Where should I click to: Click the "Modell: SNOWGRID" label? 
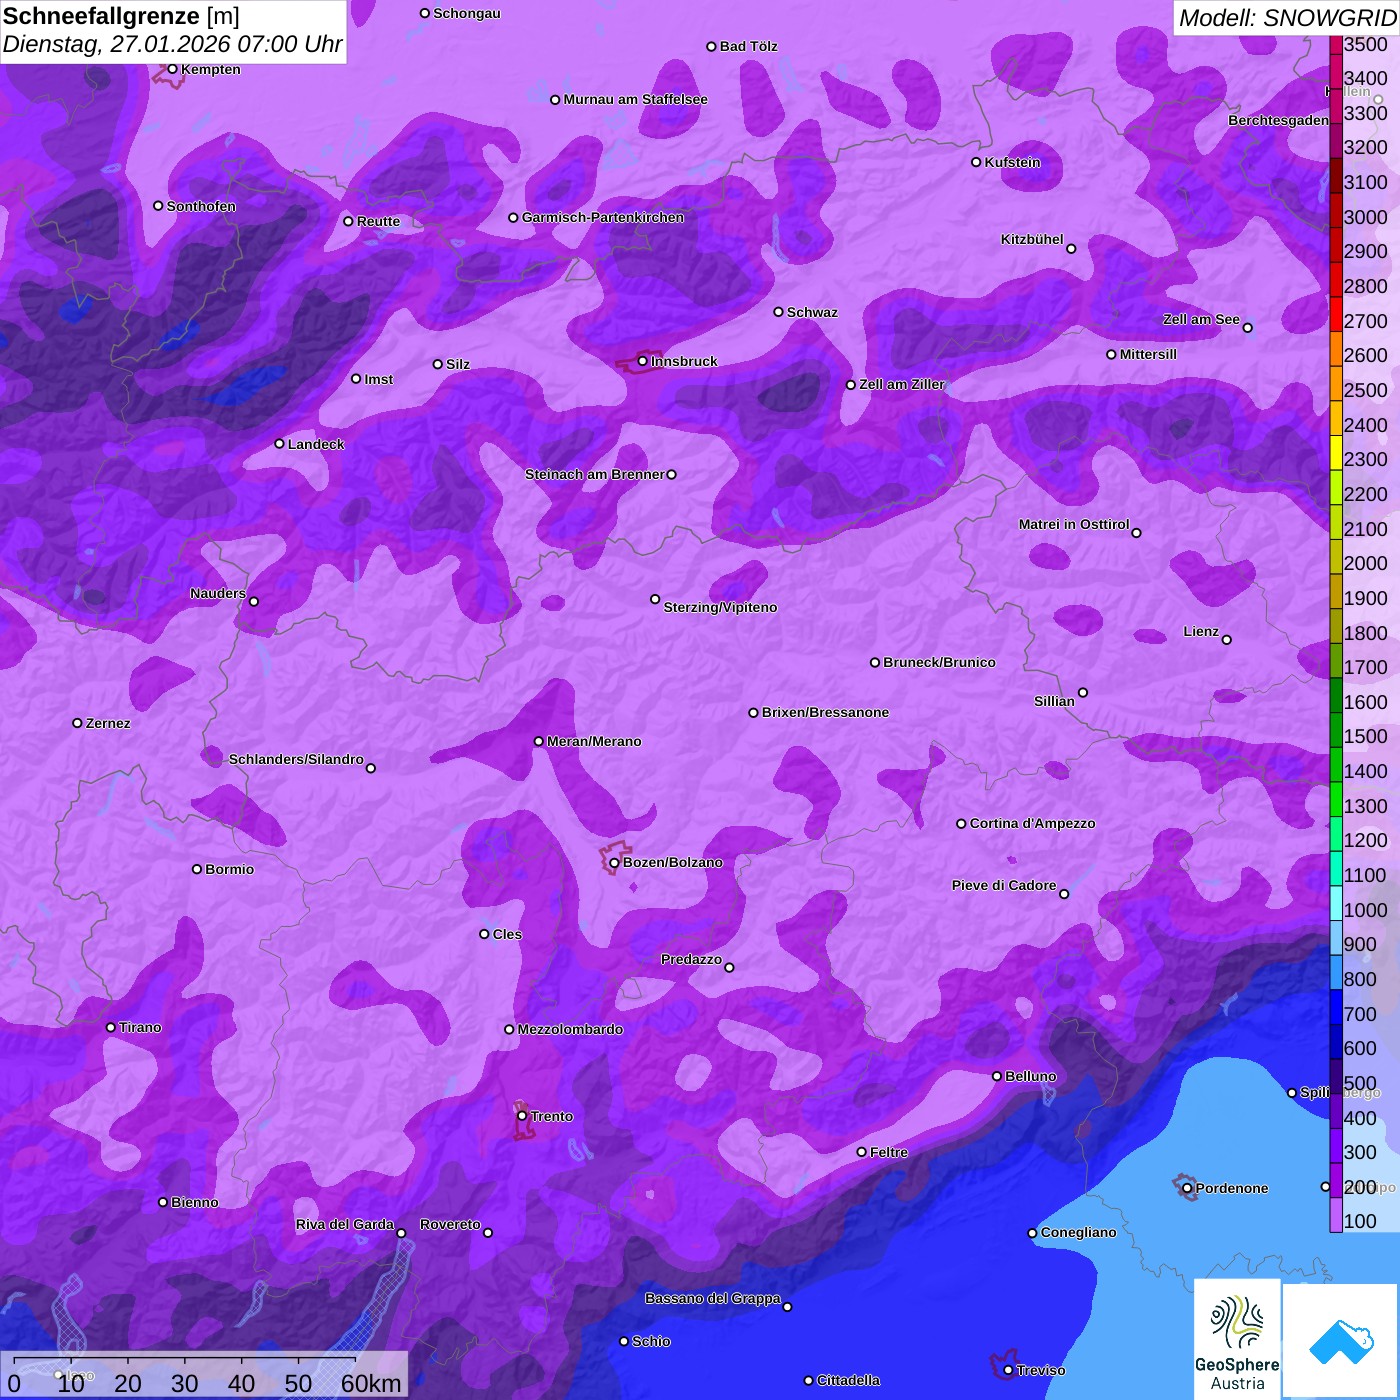[1287, 18]
